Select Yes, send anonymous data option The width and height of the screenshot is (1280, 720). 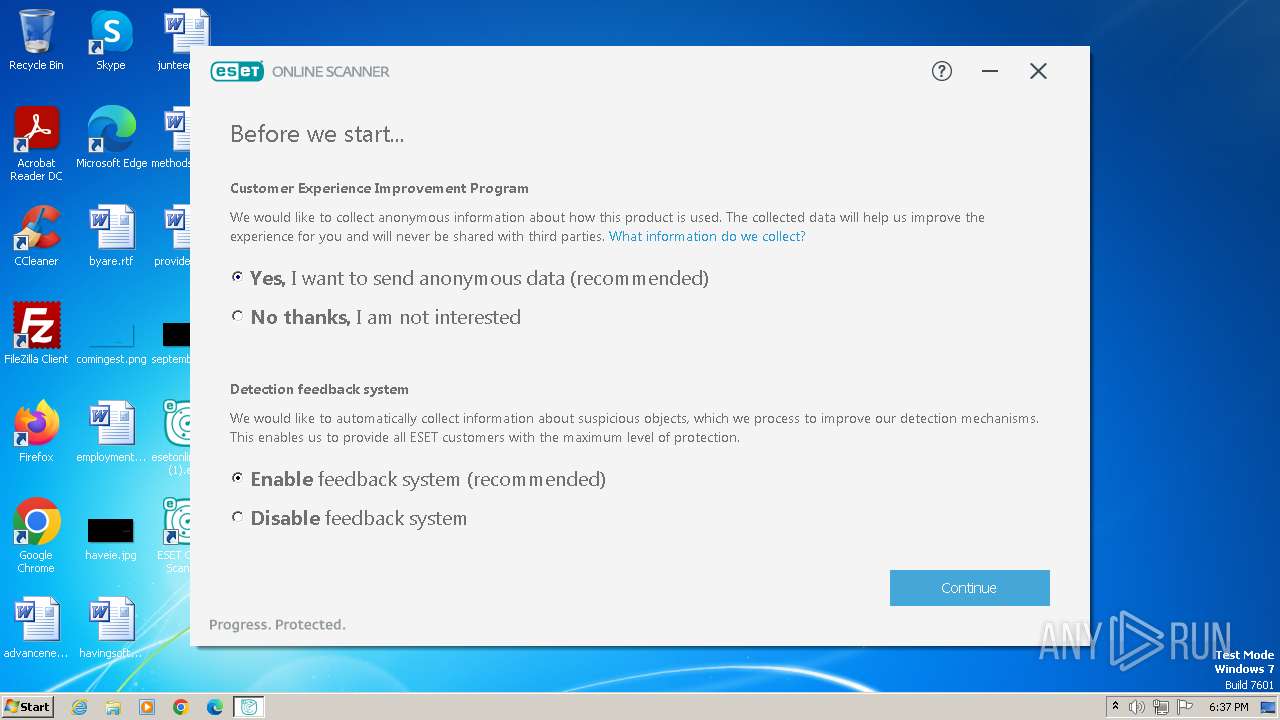(x=237, y=277)
